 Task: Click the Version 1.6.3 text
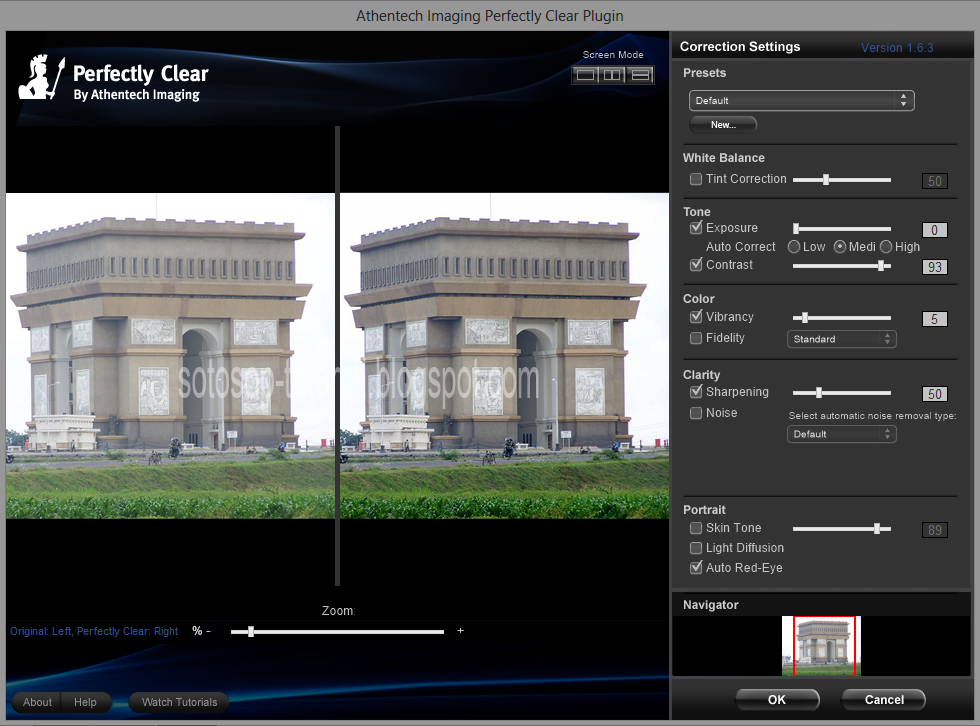tap(897, 47)
